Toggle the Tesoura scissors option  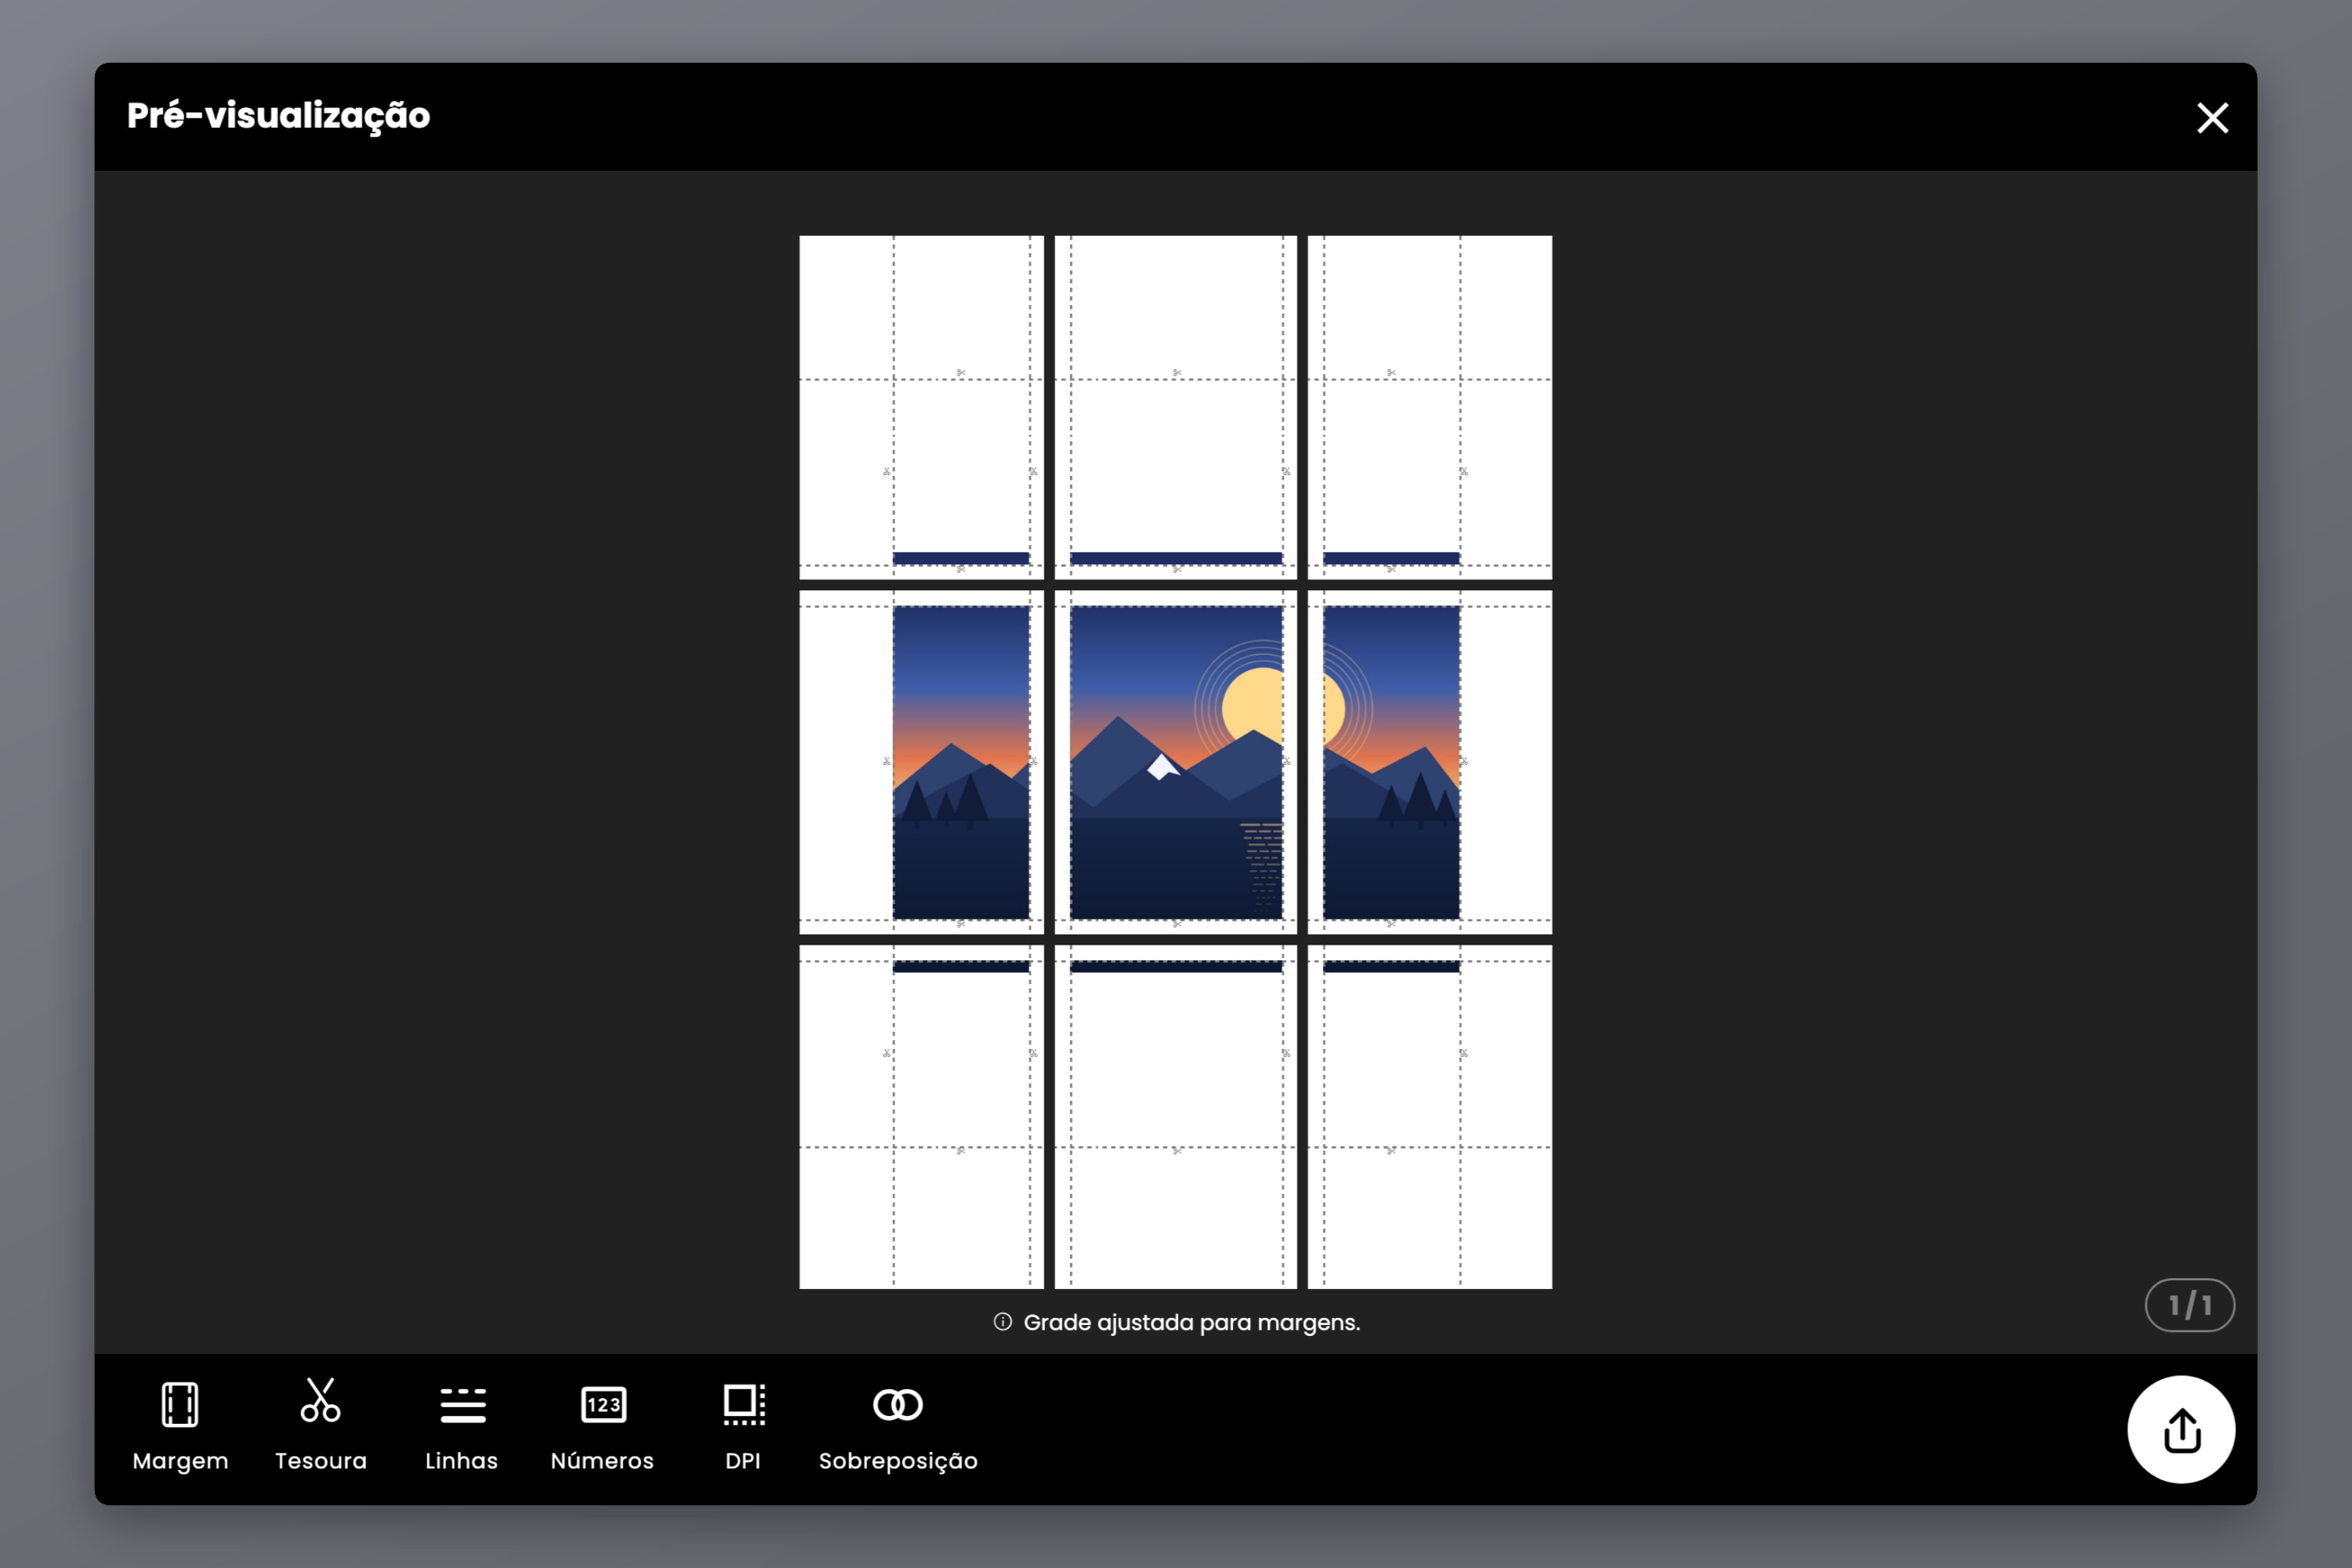(321, 1427)
